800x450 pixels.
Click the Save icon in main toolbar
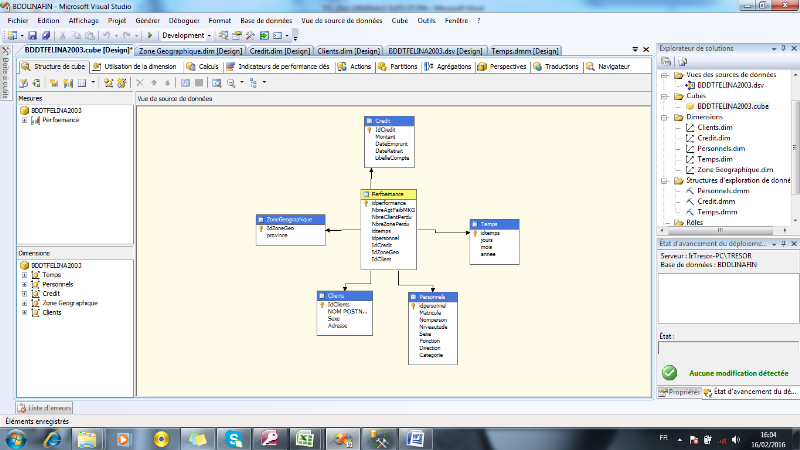pos(33,35)
